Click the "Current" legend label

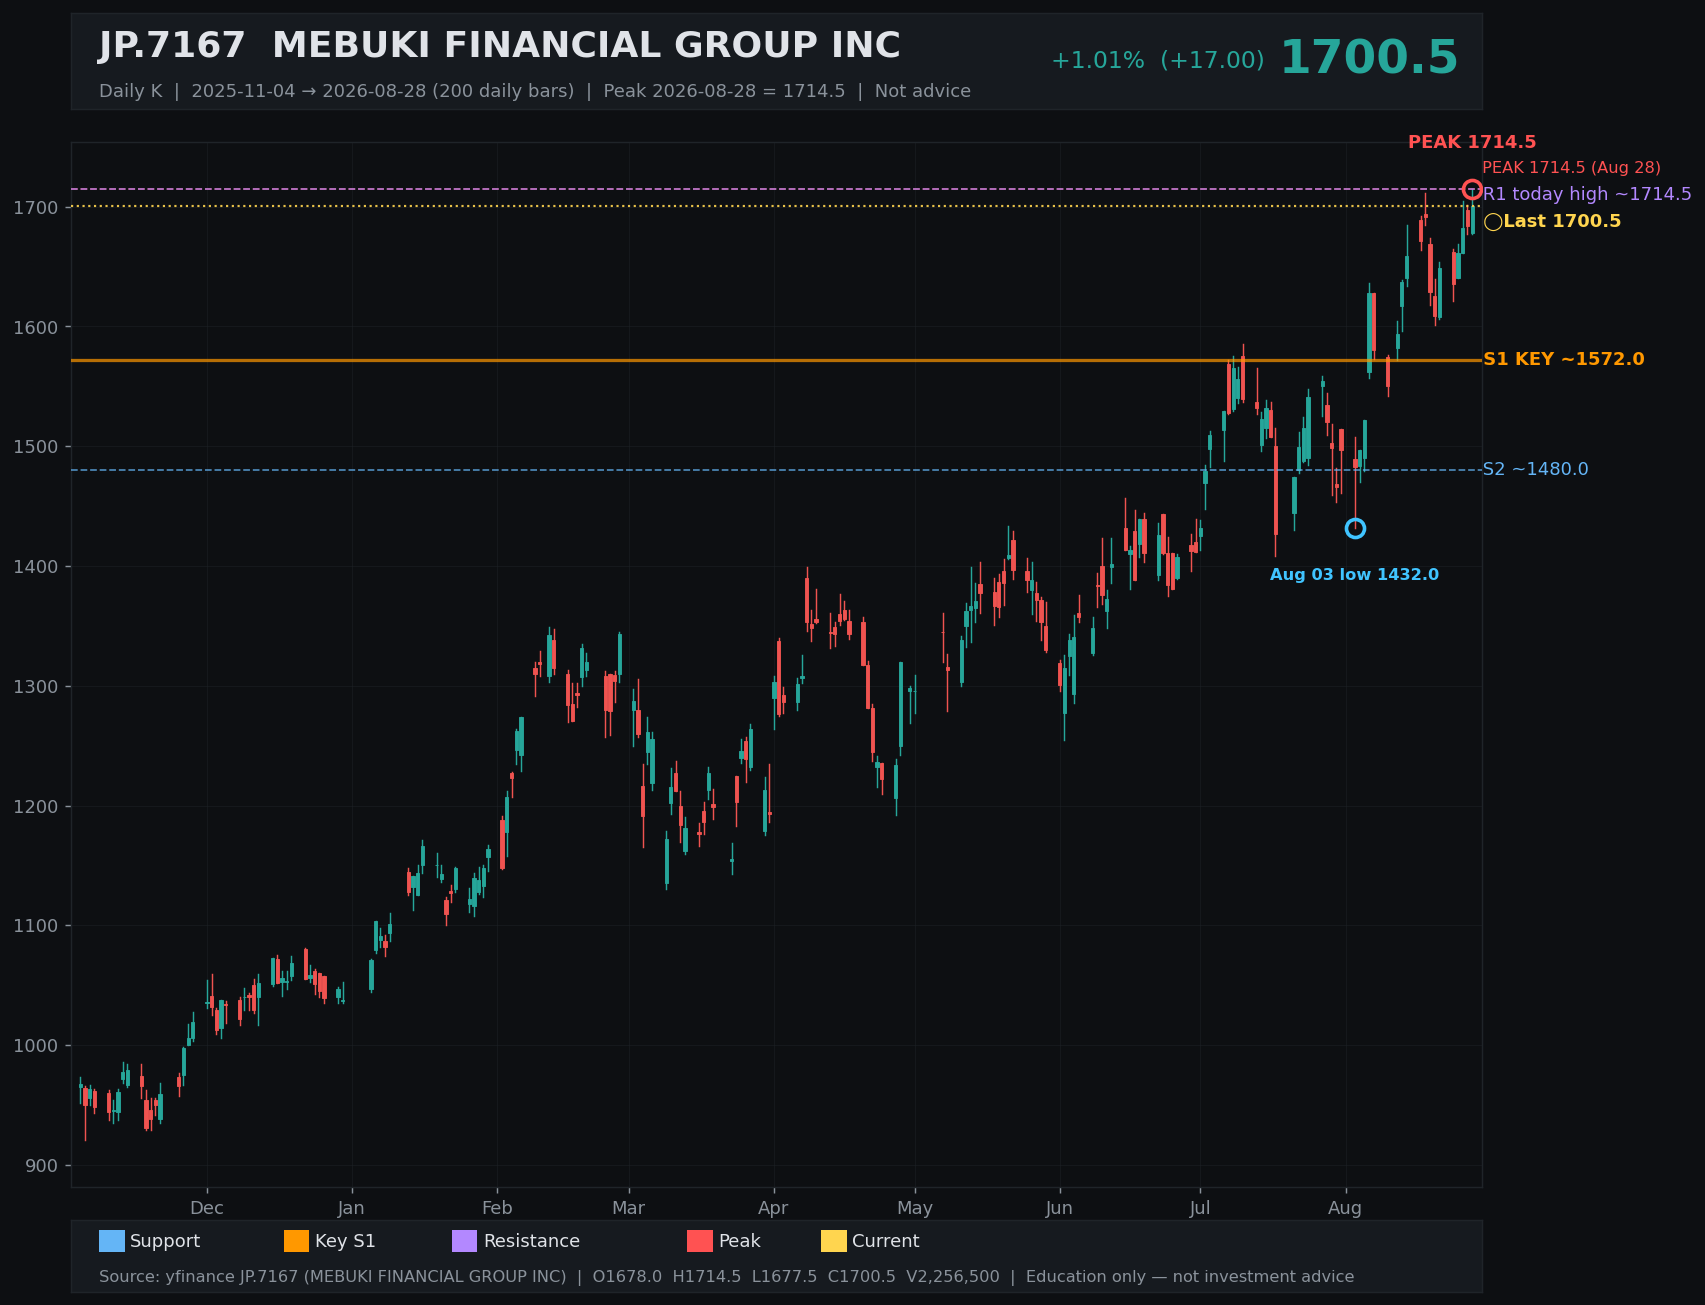(886, 1241)
